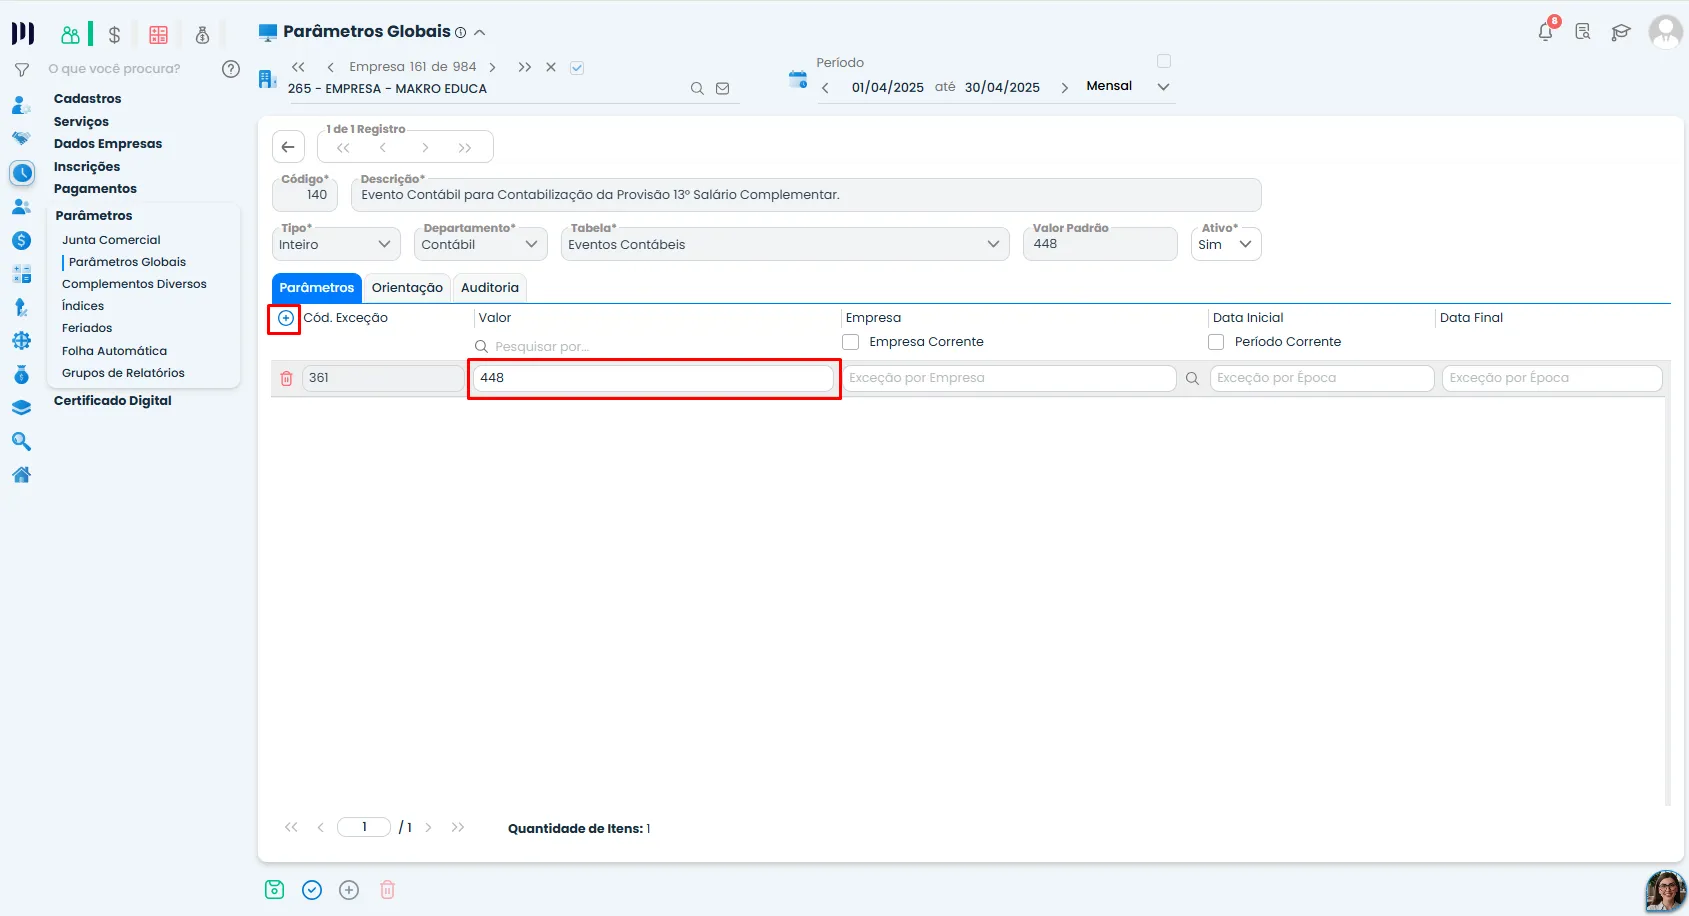The image size is (1689, 916).
Task: Open the dollar sign financial module
Action: coord(114,35)
